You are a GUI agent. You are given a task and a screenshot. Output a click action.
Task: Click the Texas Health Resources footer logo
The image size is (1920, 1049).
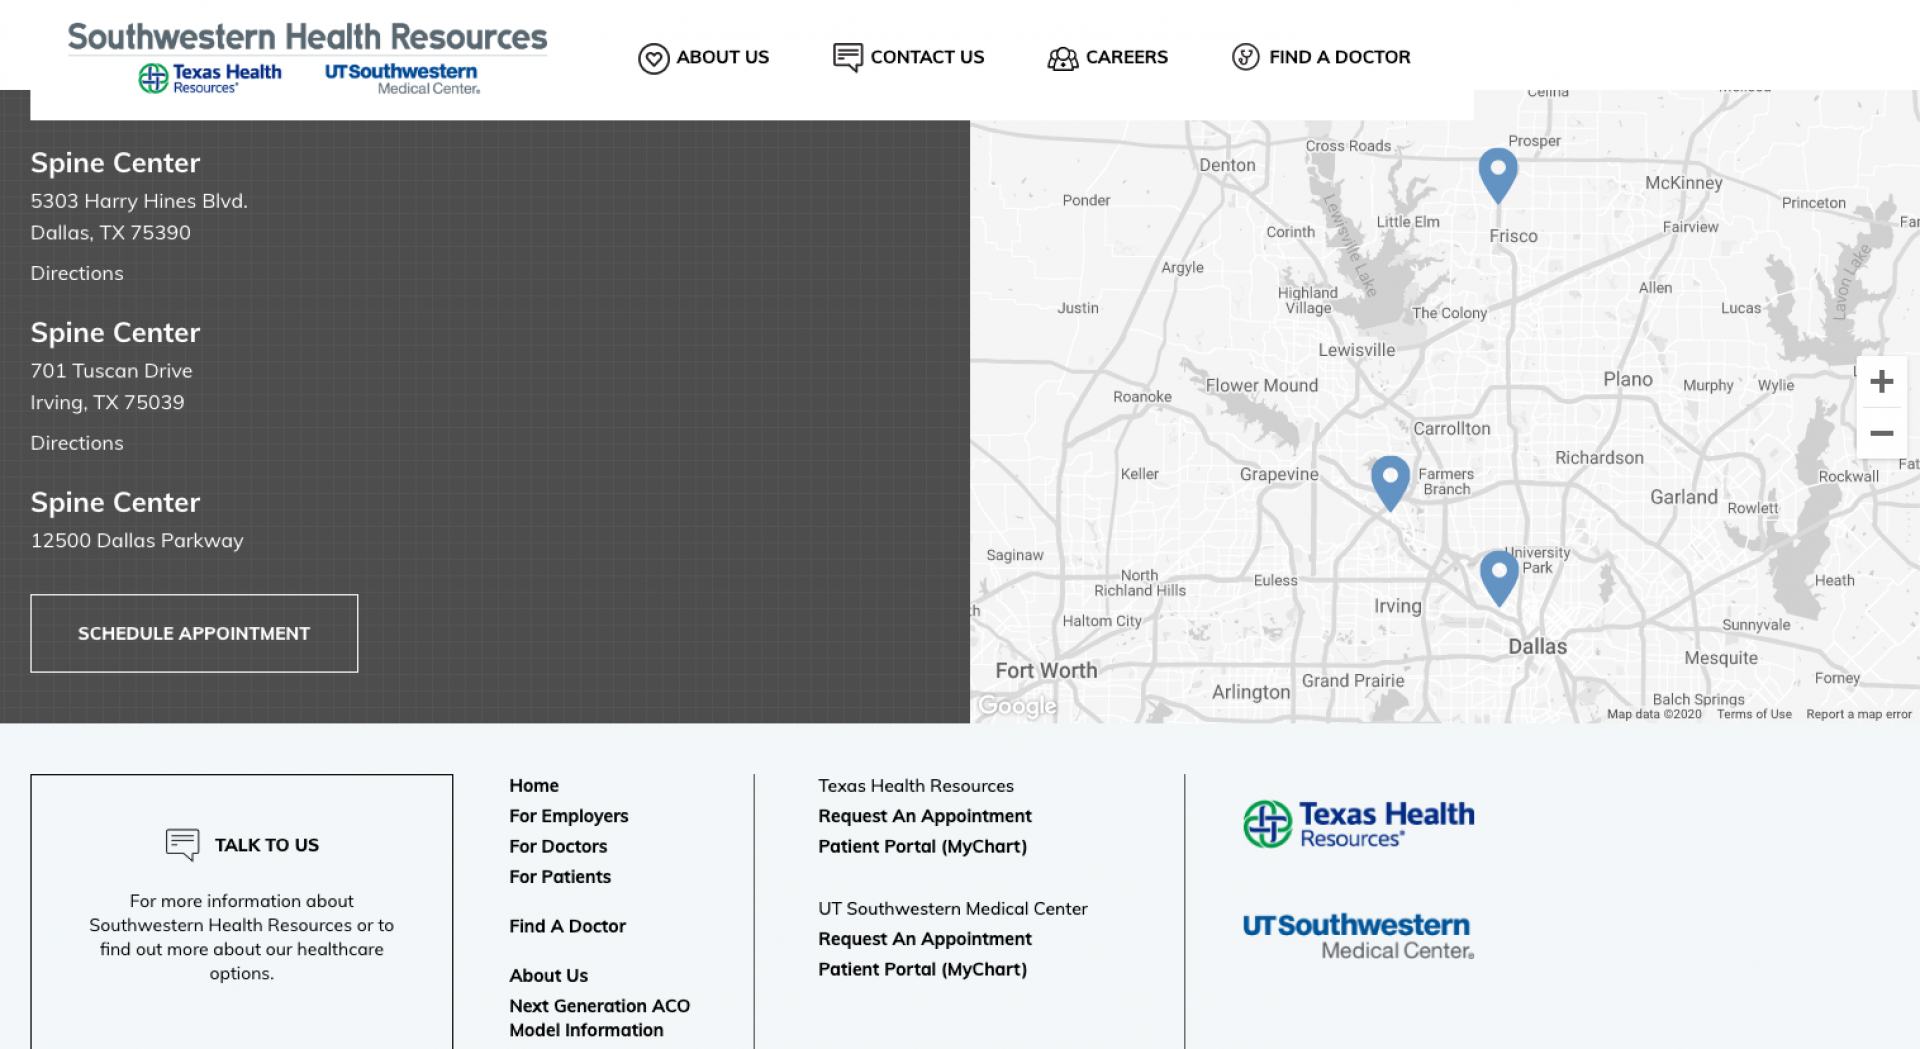point(1358,824)
